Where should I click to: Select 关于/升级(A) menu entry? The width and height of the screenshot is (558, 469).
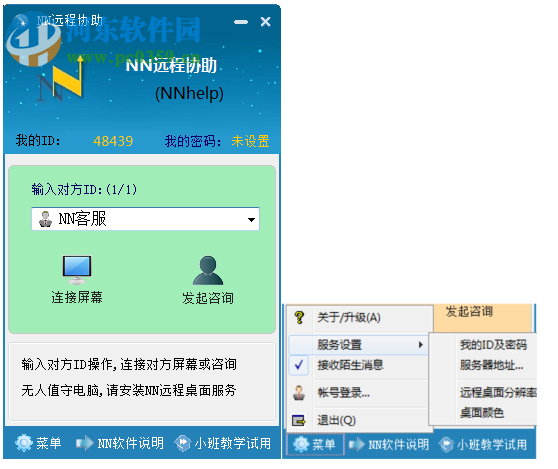coord(360,317)
